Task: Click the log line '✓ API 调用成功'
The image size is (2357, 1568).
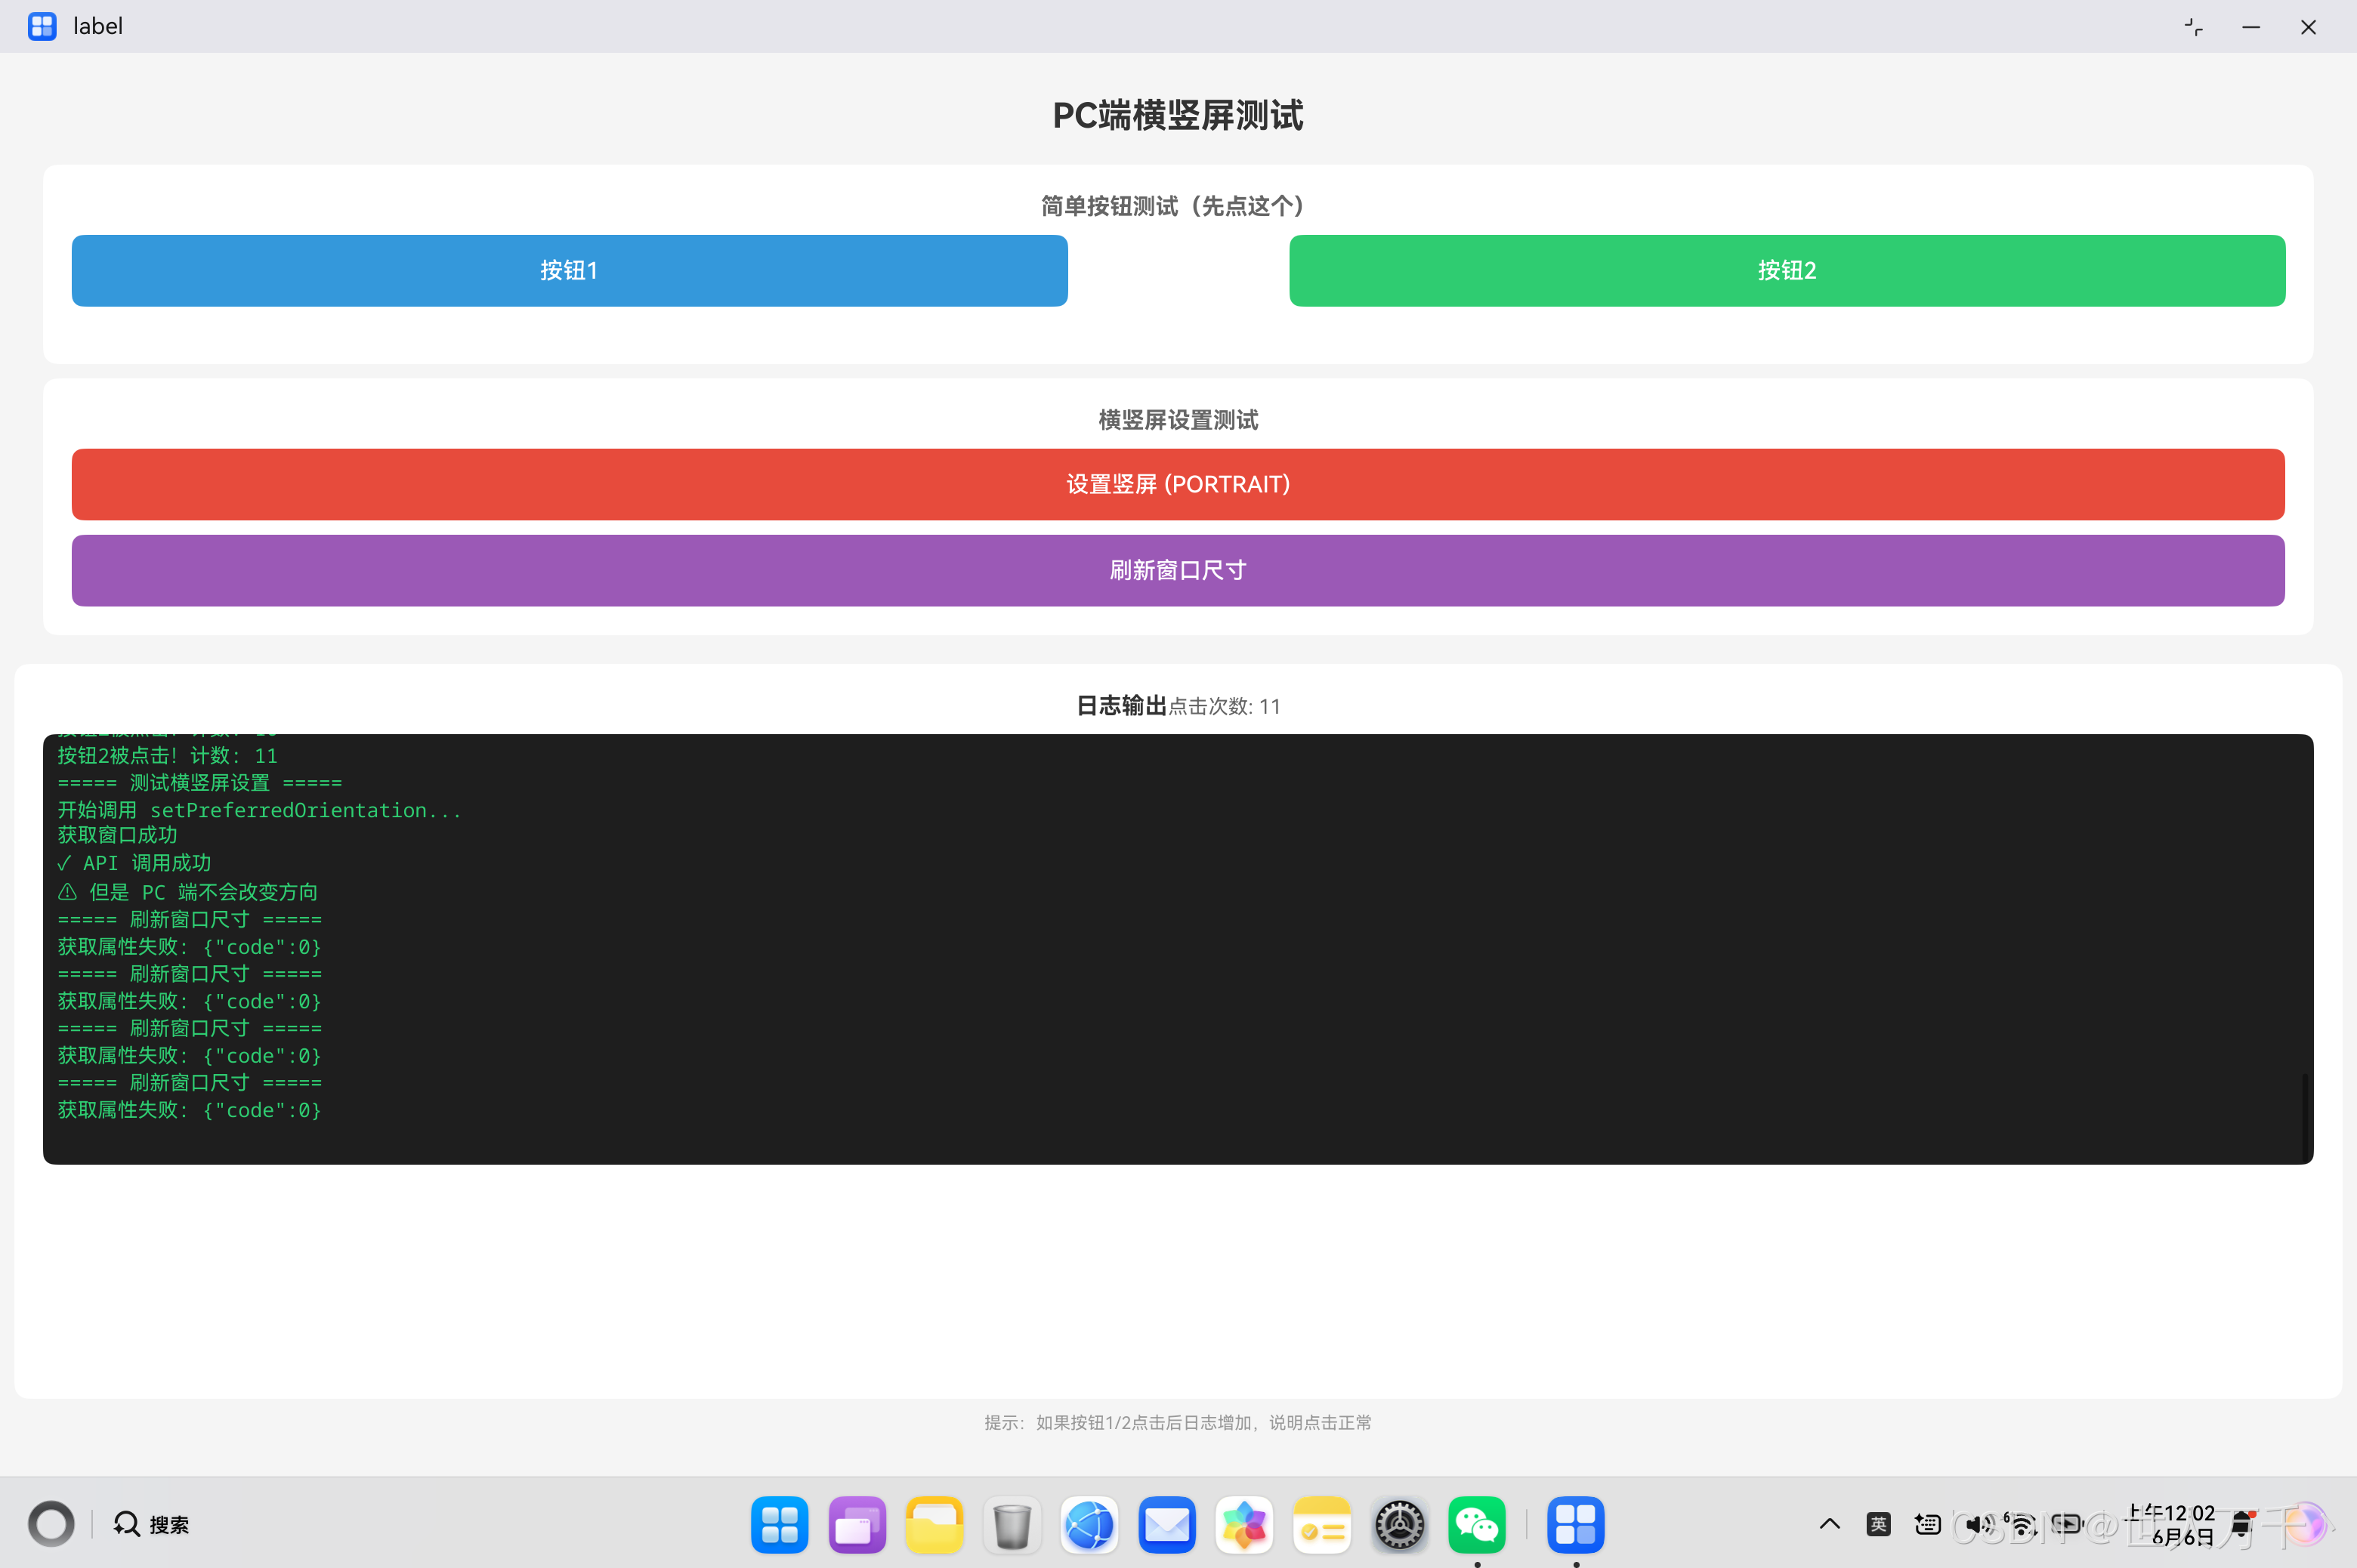Action: tap(134, 863)
